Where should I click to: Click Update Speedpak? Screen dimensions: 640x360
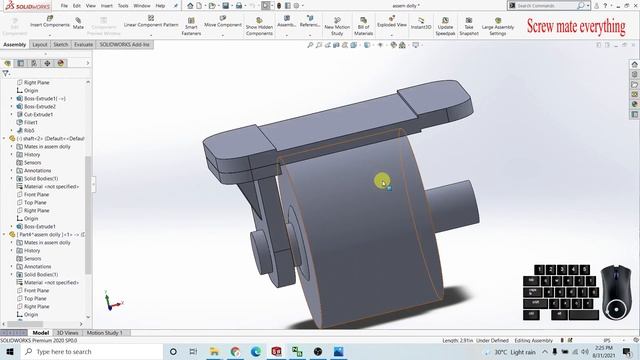(x=445, y=27)
